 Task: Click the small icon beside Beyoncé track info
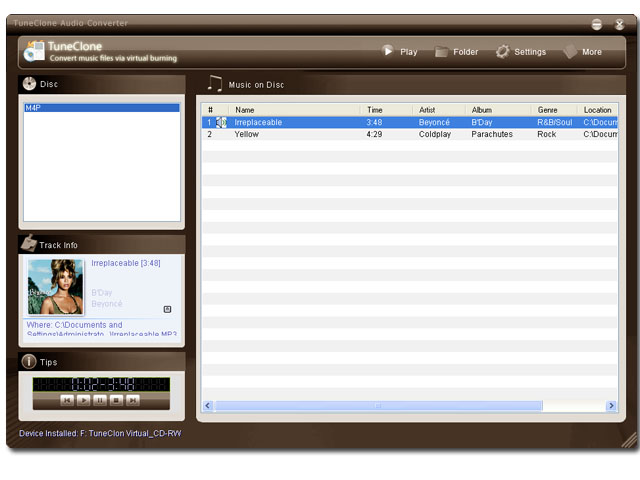pos(167,309)
